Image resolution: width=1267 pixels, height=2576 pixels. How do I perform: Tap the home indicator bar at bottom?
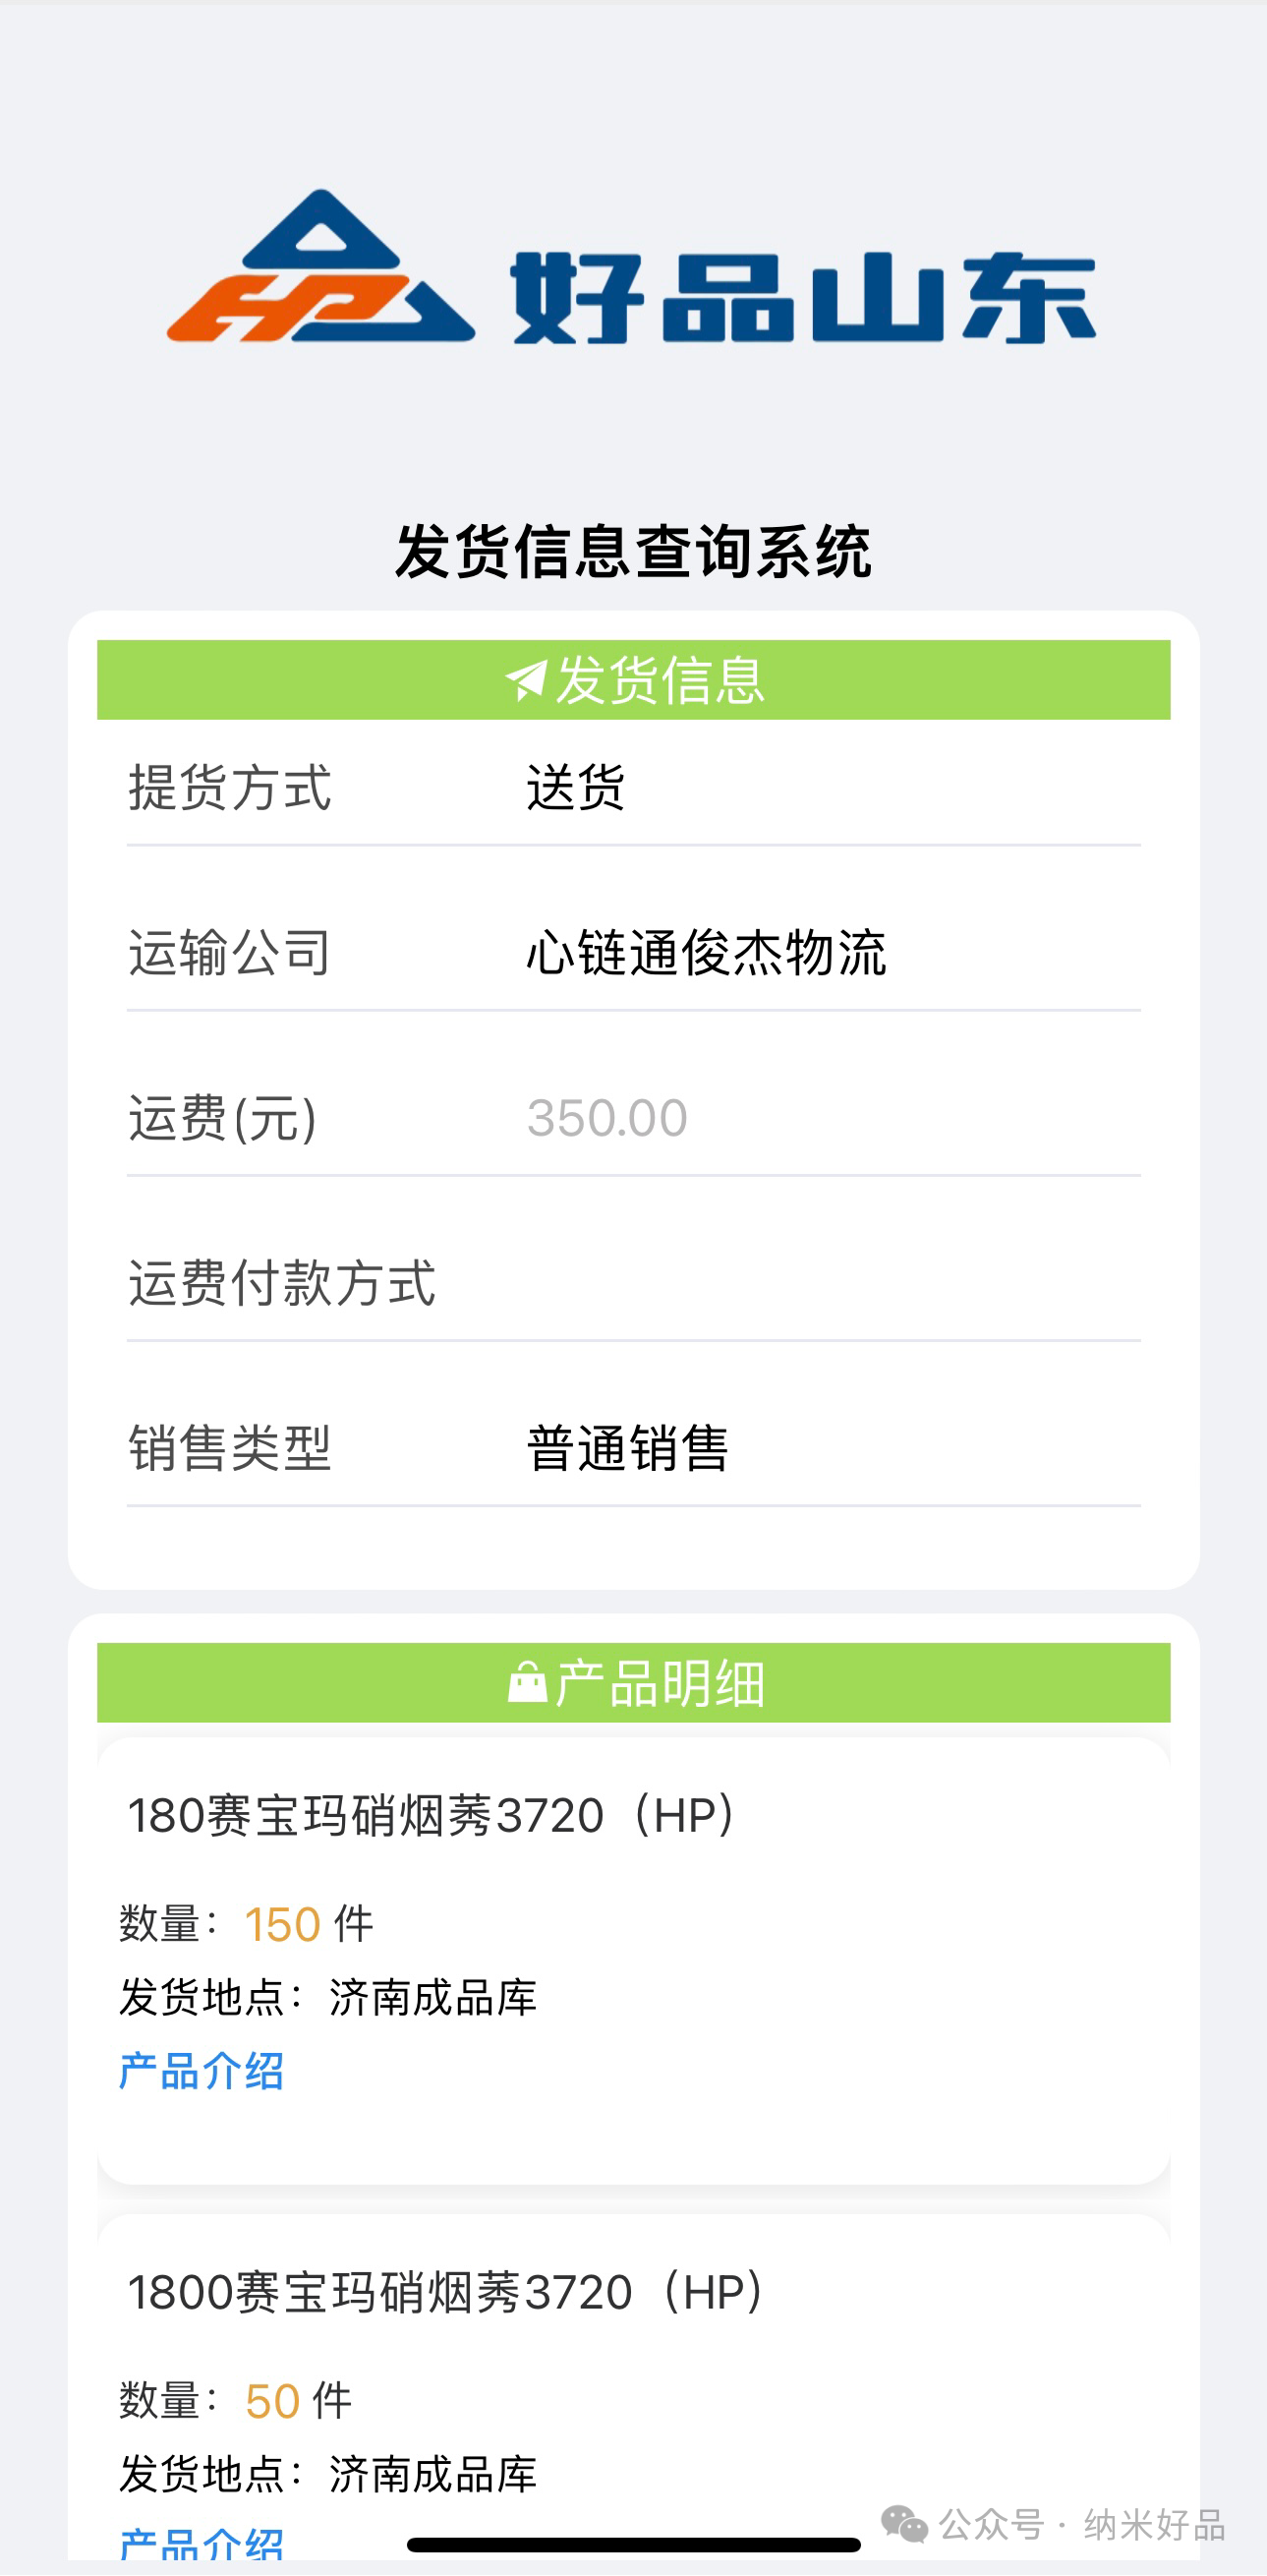pos(633,2544)
